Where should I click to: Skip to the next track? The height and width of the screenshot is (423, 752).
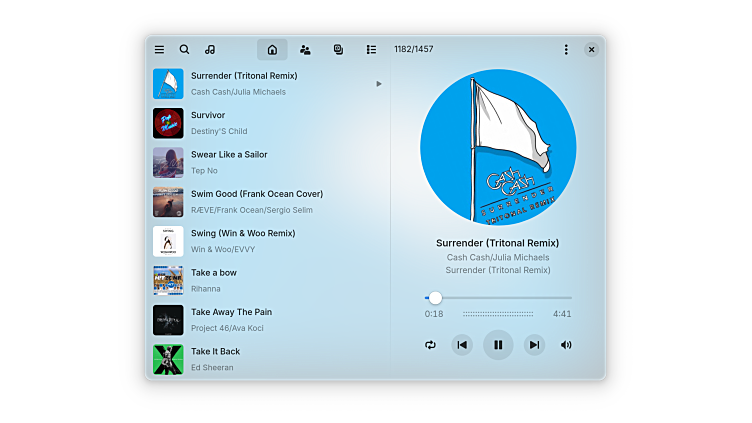pyautogui.click(x=534, y=345)
